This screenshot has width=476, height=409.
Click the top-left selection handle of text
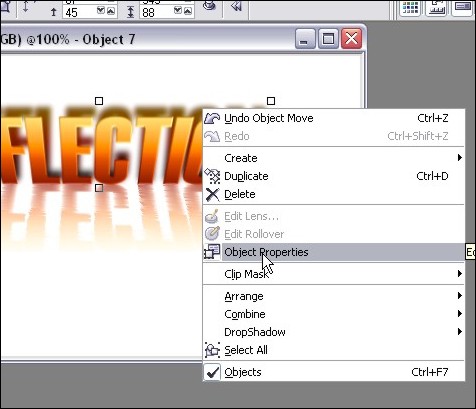[99, 101]
